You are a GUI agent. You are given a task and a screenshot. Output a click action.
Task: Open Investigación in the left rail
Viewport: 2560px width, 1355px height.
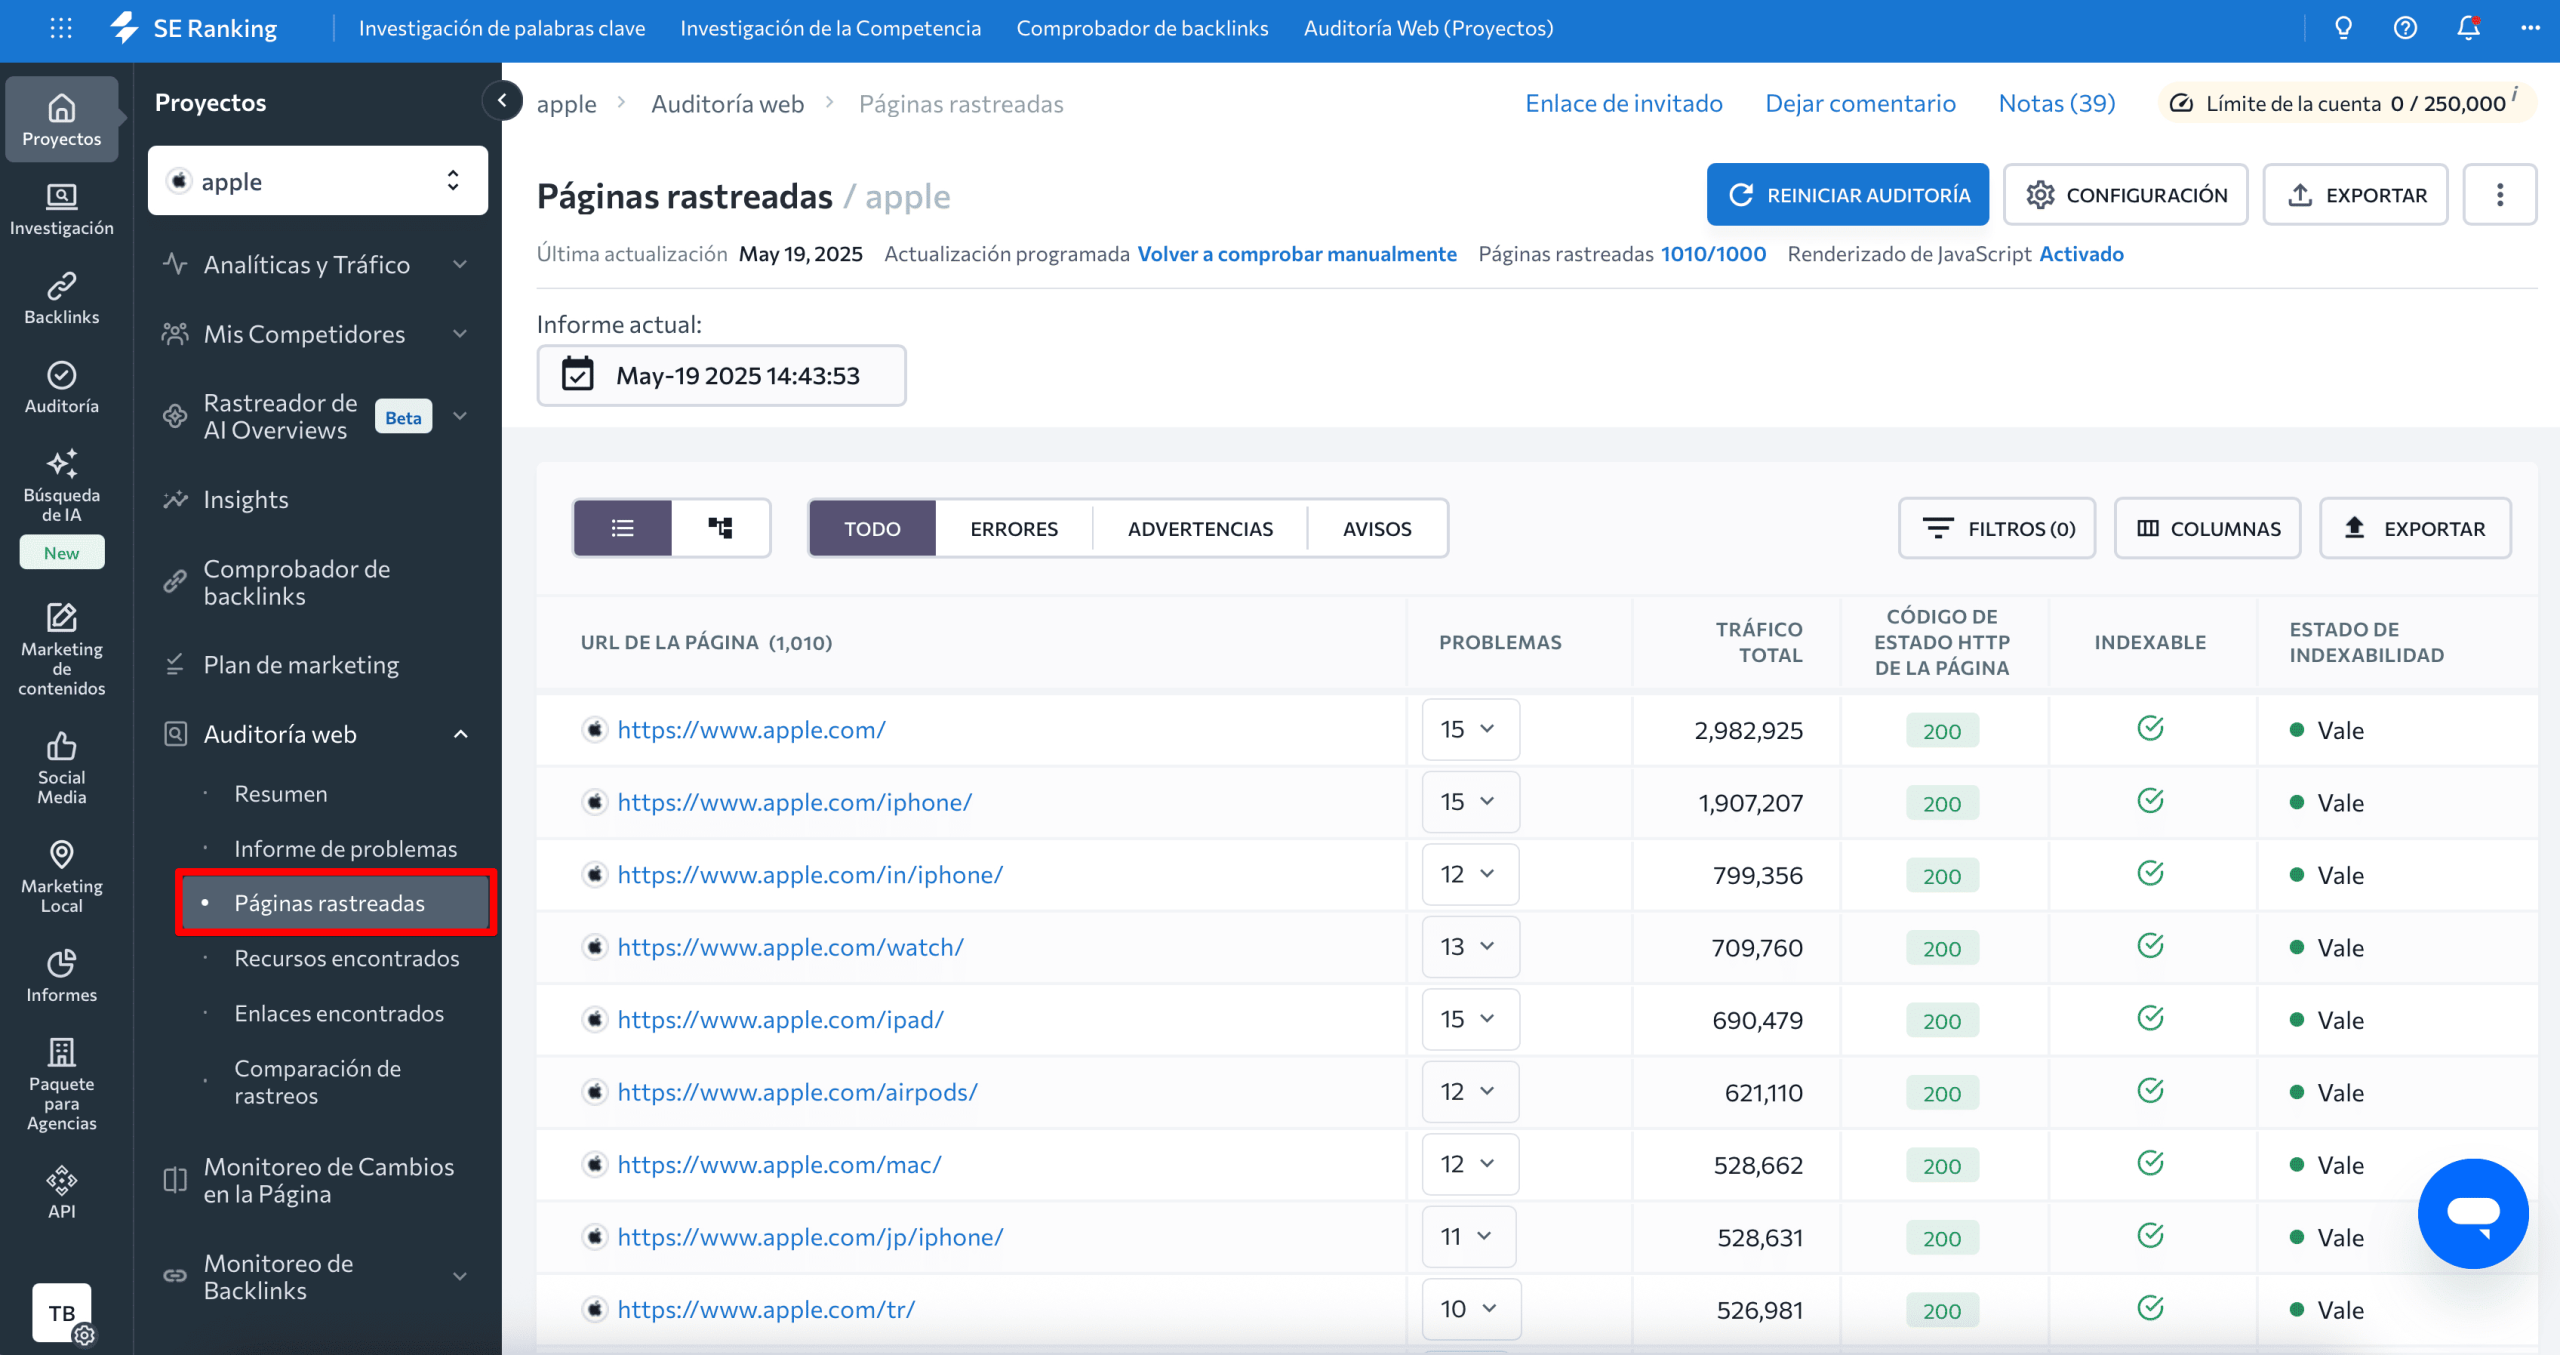tap(61, 209)
